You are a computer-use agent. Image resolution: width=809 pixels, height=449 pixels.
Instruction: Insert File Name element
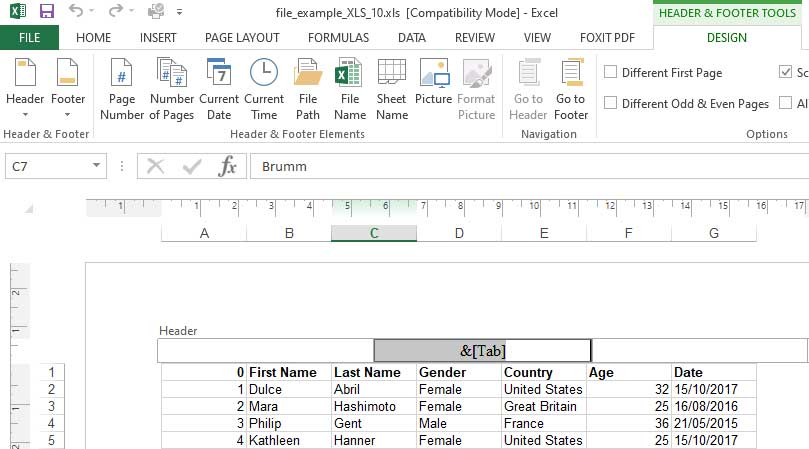tap(350, 89)
